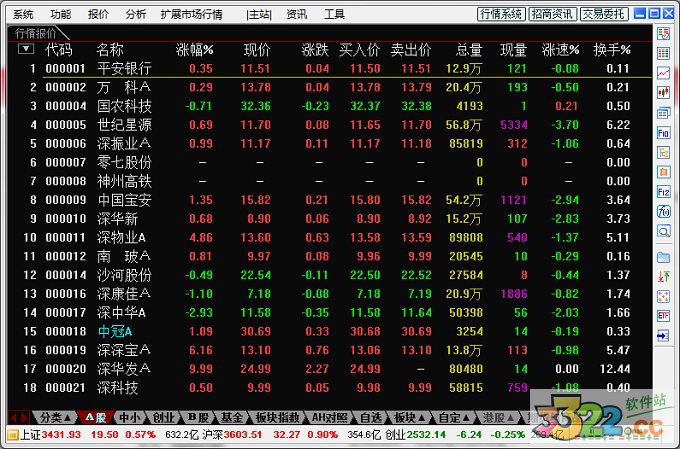Switch to the 创业 bottom tab
The width and height of the screenshot is (680, 449).
pyautogui.click(x=163, y=418)
